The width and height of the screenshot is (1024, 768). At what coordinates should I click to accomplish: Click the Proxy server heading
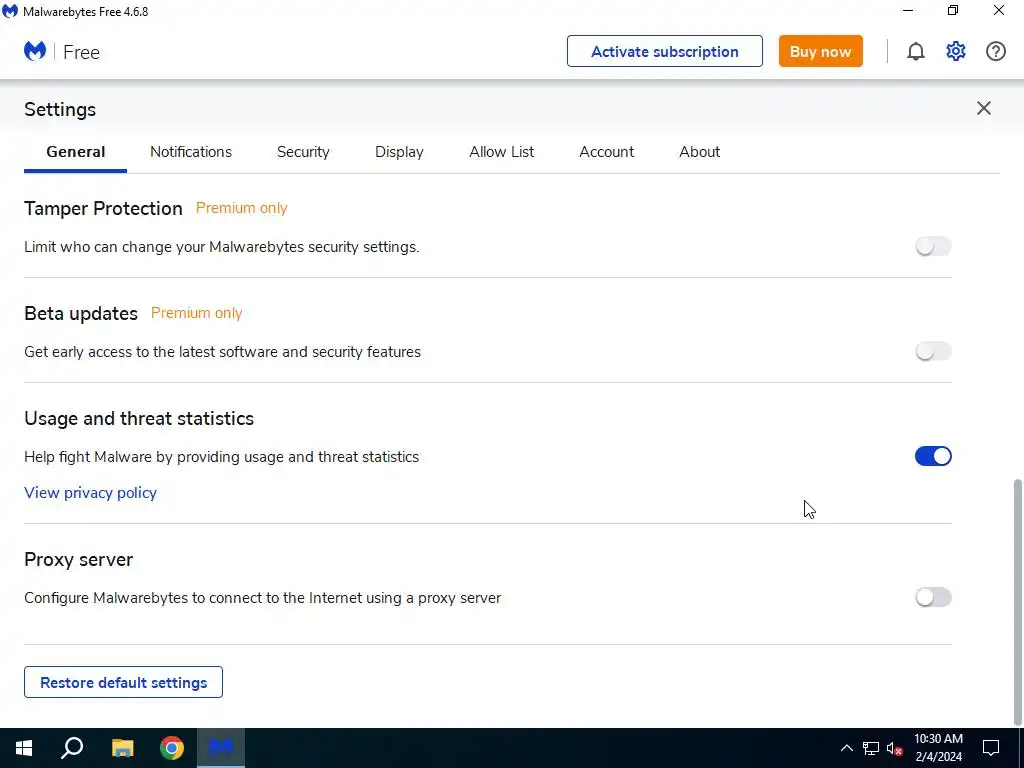(x=78, y=560)
